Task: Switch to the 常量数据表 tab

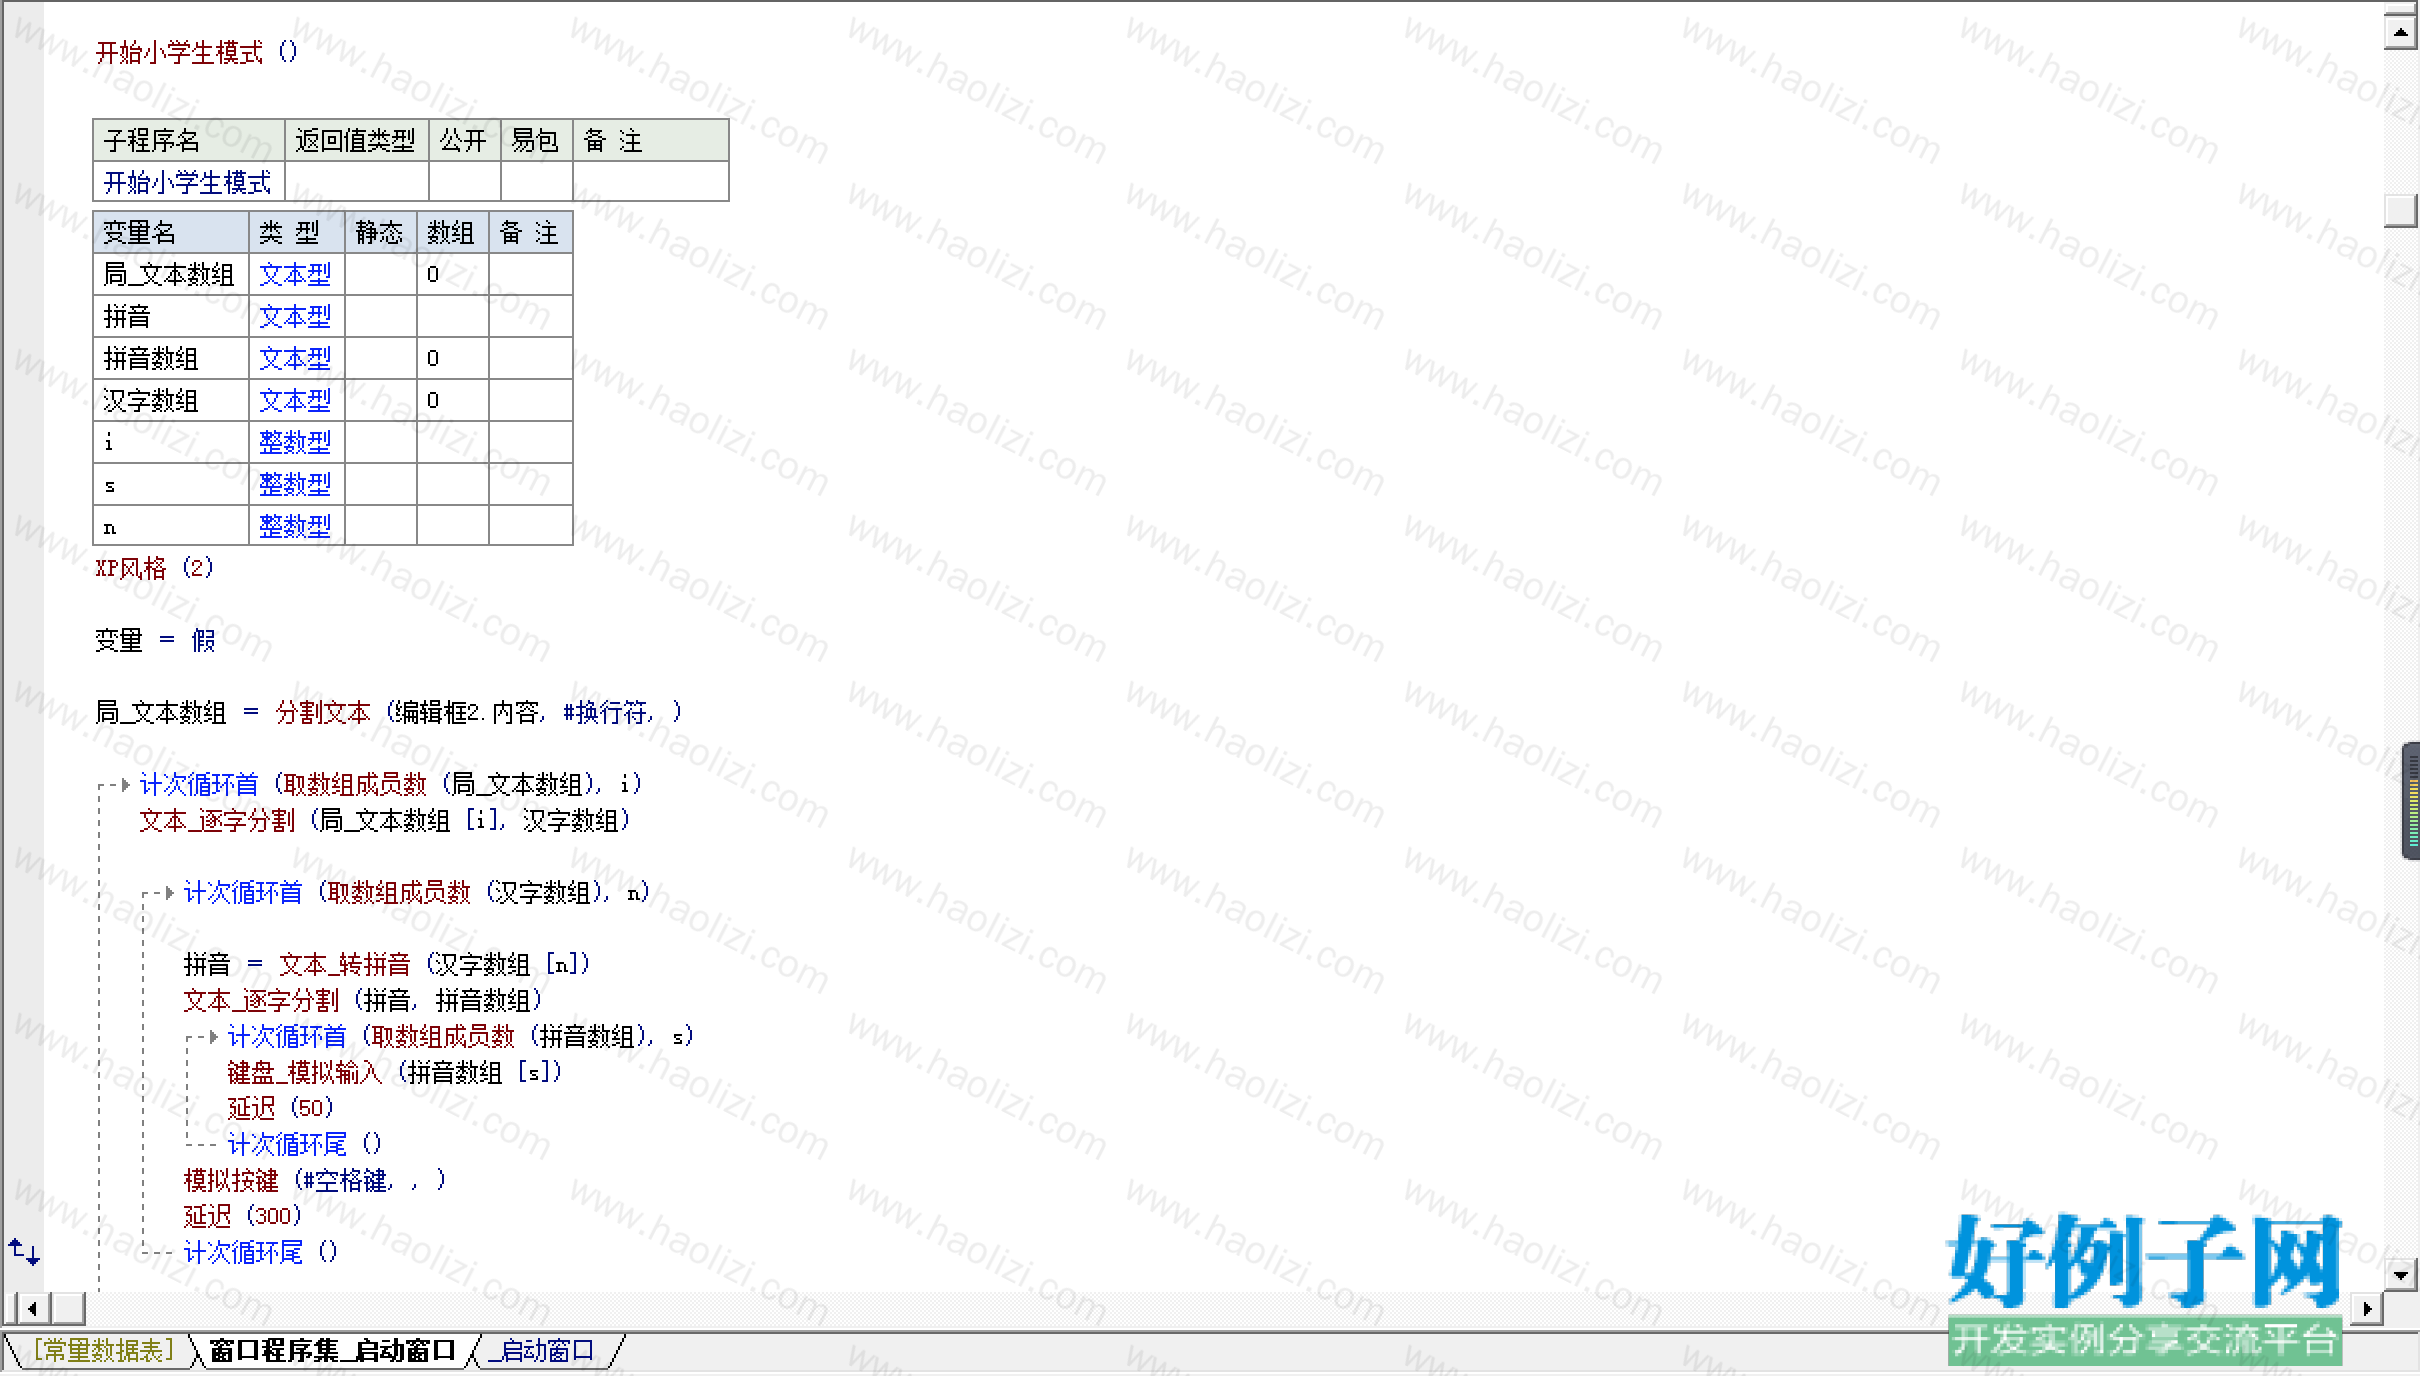Action: point(103,1351)
